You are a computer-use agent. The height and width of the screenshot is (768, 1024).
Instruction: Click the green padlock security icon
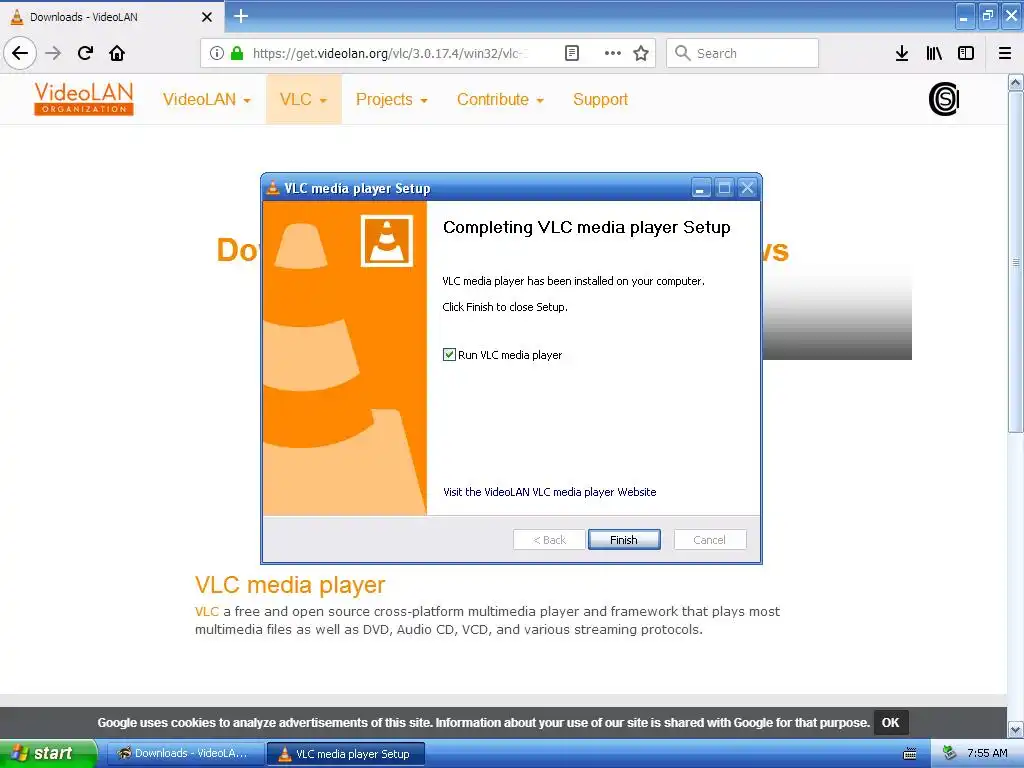(x=237, y=53)
